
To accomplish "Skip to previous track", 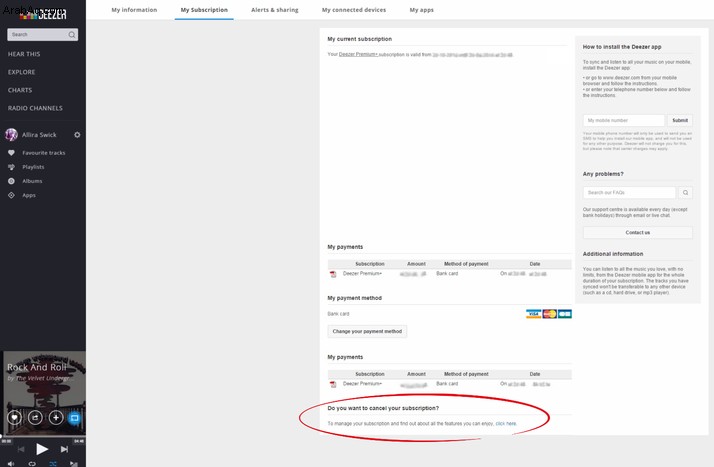I will point(21,449).
